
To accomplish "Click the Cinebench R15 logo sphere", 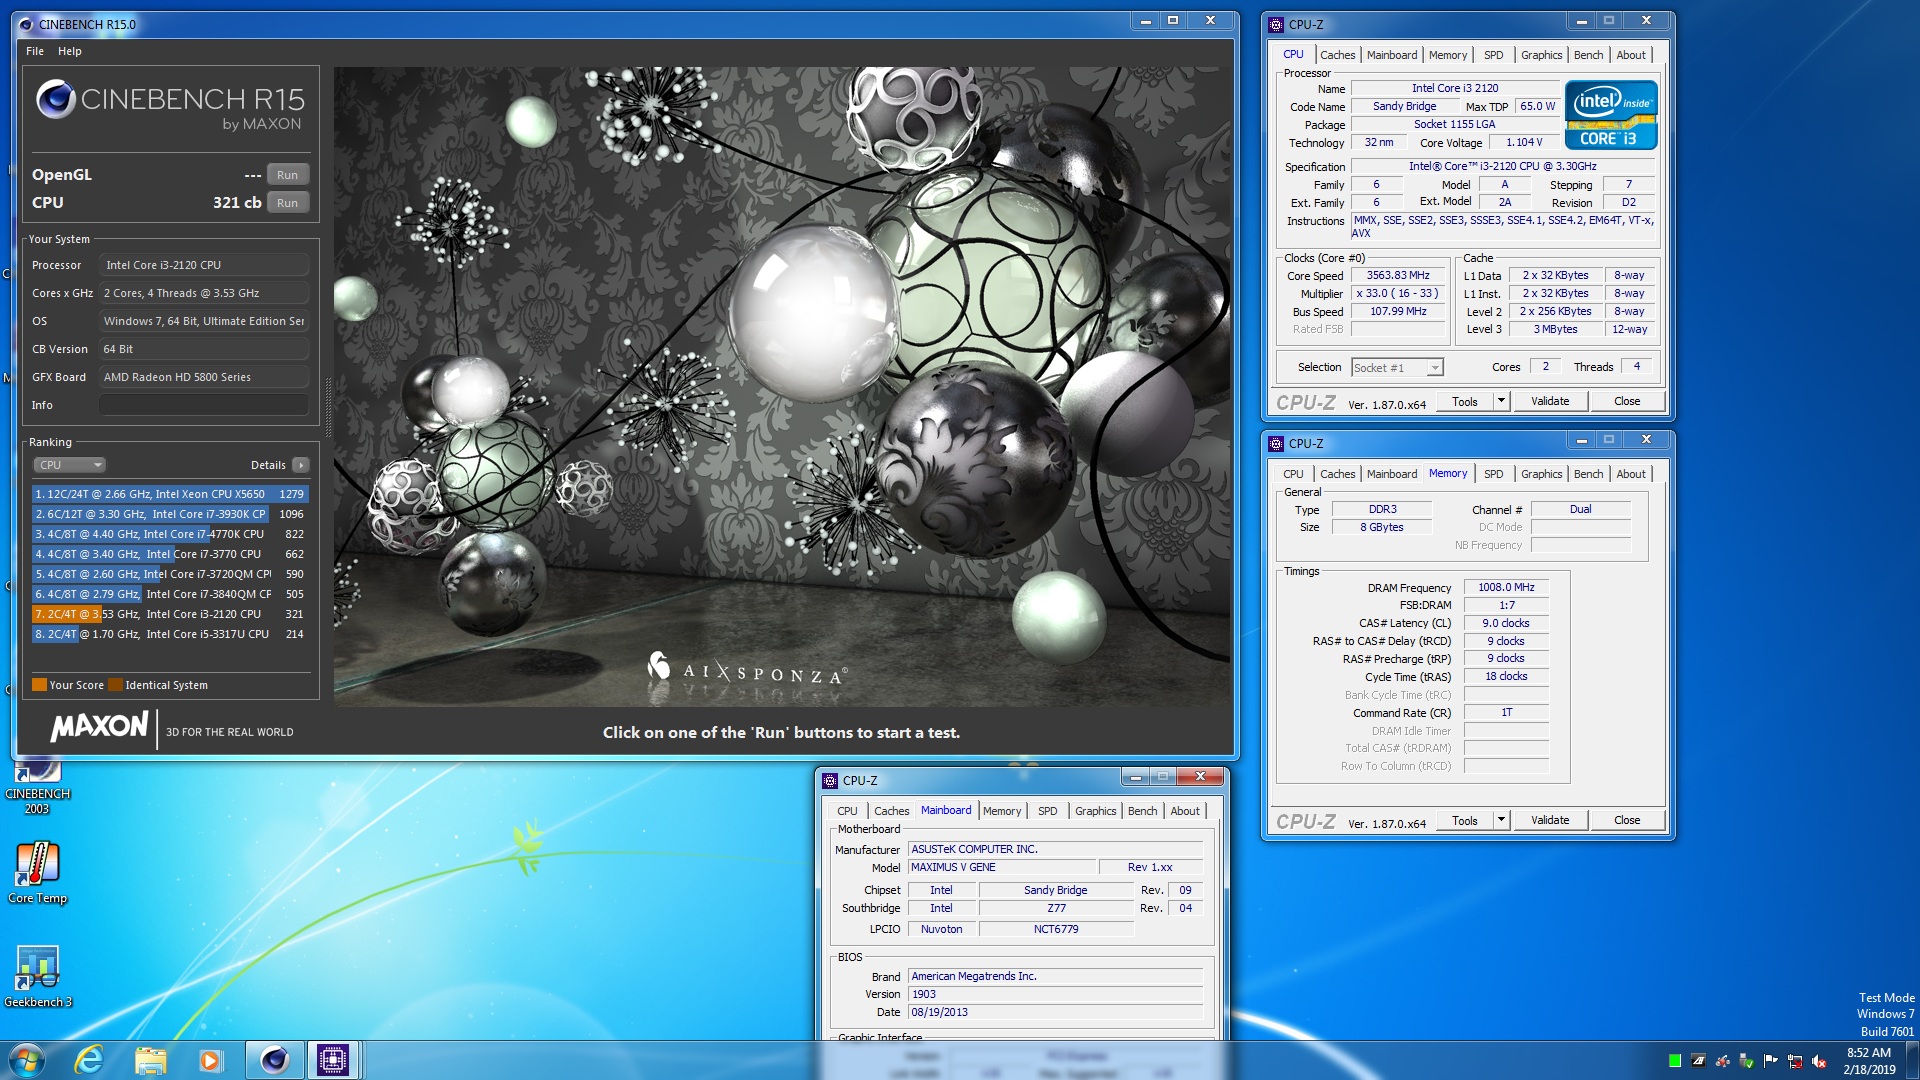I will click(x=56, y=99).
